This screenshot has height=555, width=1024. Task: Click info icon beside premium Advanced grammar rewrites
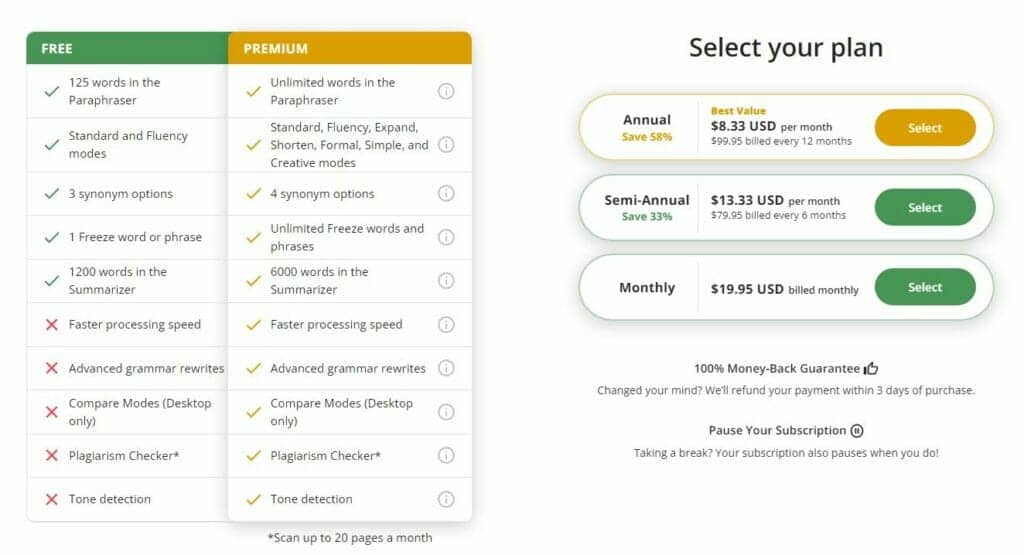point(446,368)
